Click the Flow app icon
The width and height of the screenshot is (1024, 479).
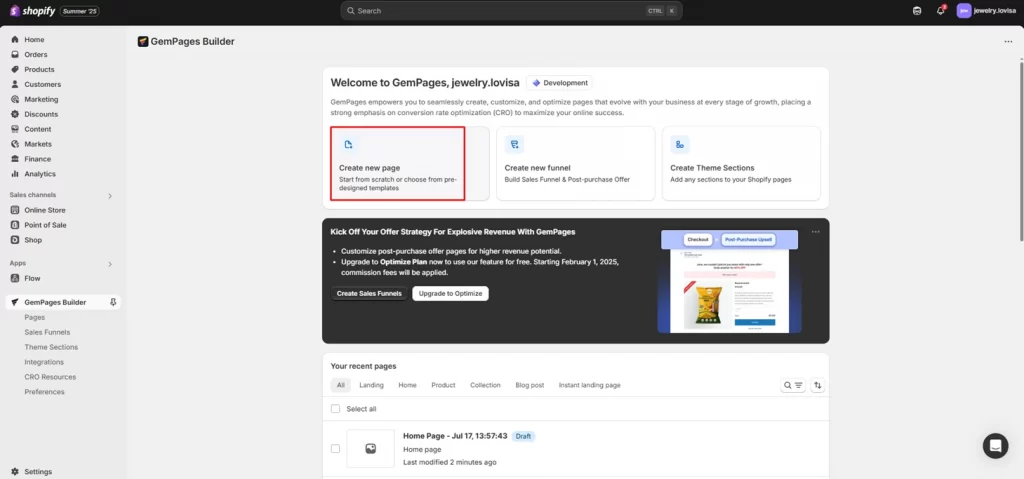point(14,278)
